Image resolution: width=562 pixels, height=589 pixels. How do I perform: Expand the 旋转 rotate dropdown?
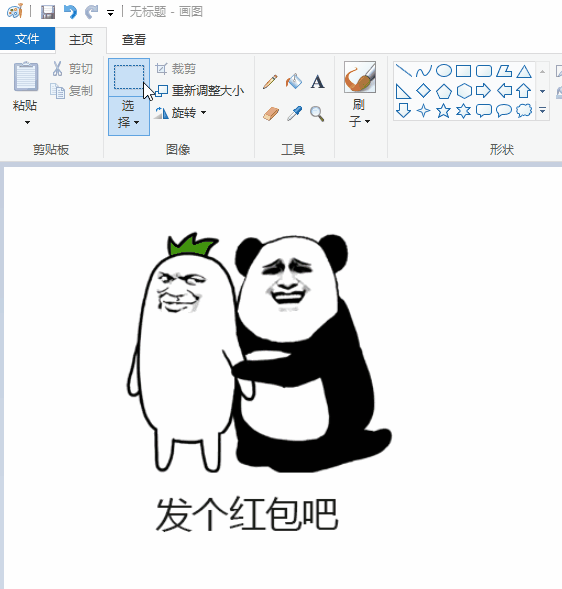coord(181,112)
